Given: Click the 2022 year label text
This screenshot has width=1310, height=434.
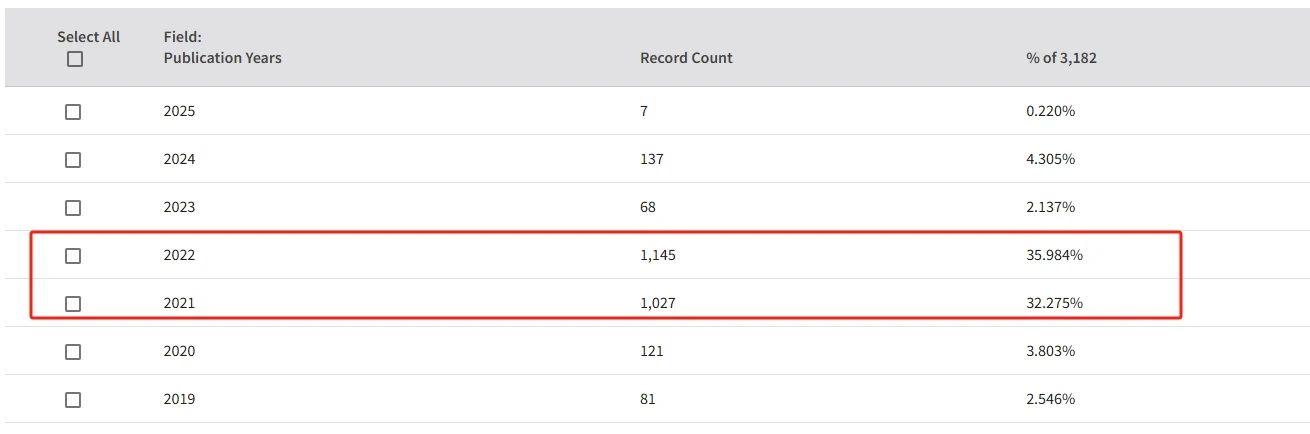Looking at the screenshot, I should tap(179, 256).
